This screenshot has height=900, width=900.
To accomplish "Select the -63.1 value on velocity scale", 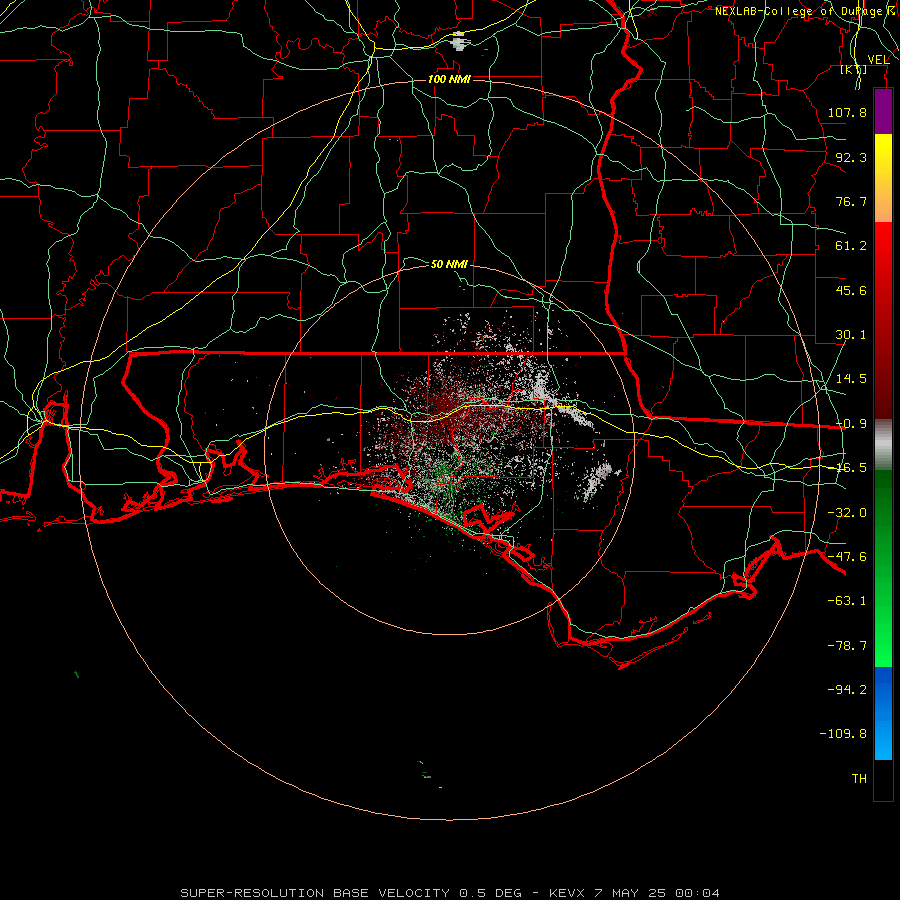I will (x=847, y=601).
